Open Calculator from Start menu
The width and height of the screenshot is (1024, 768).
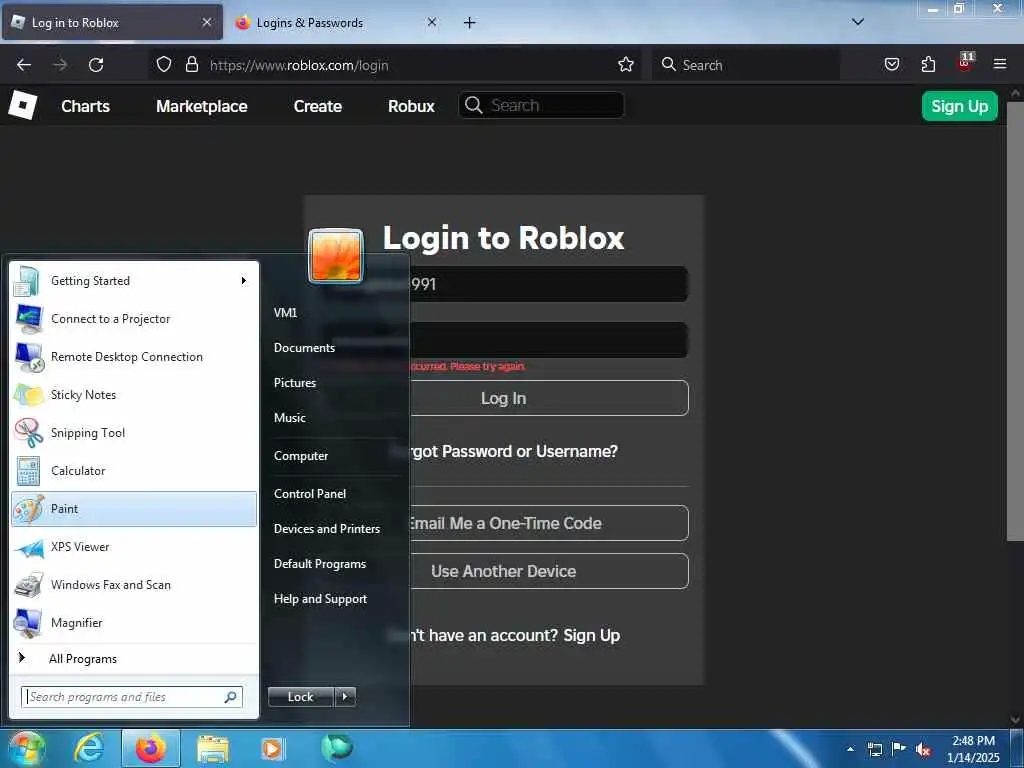point(134,470)
